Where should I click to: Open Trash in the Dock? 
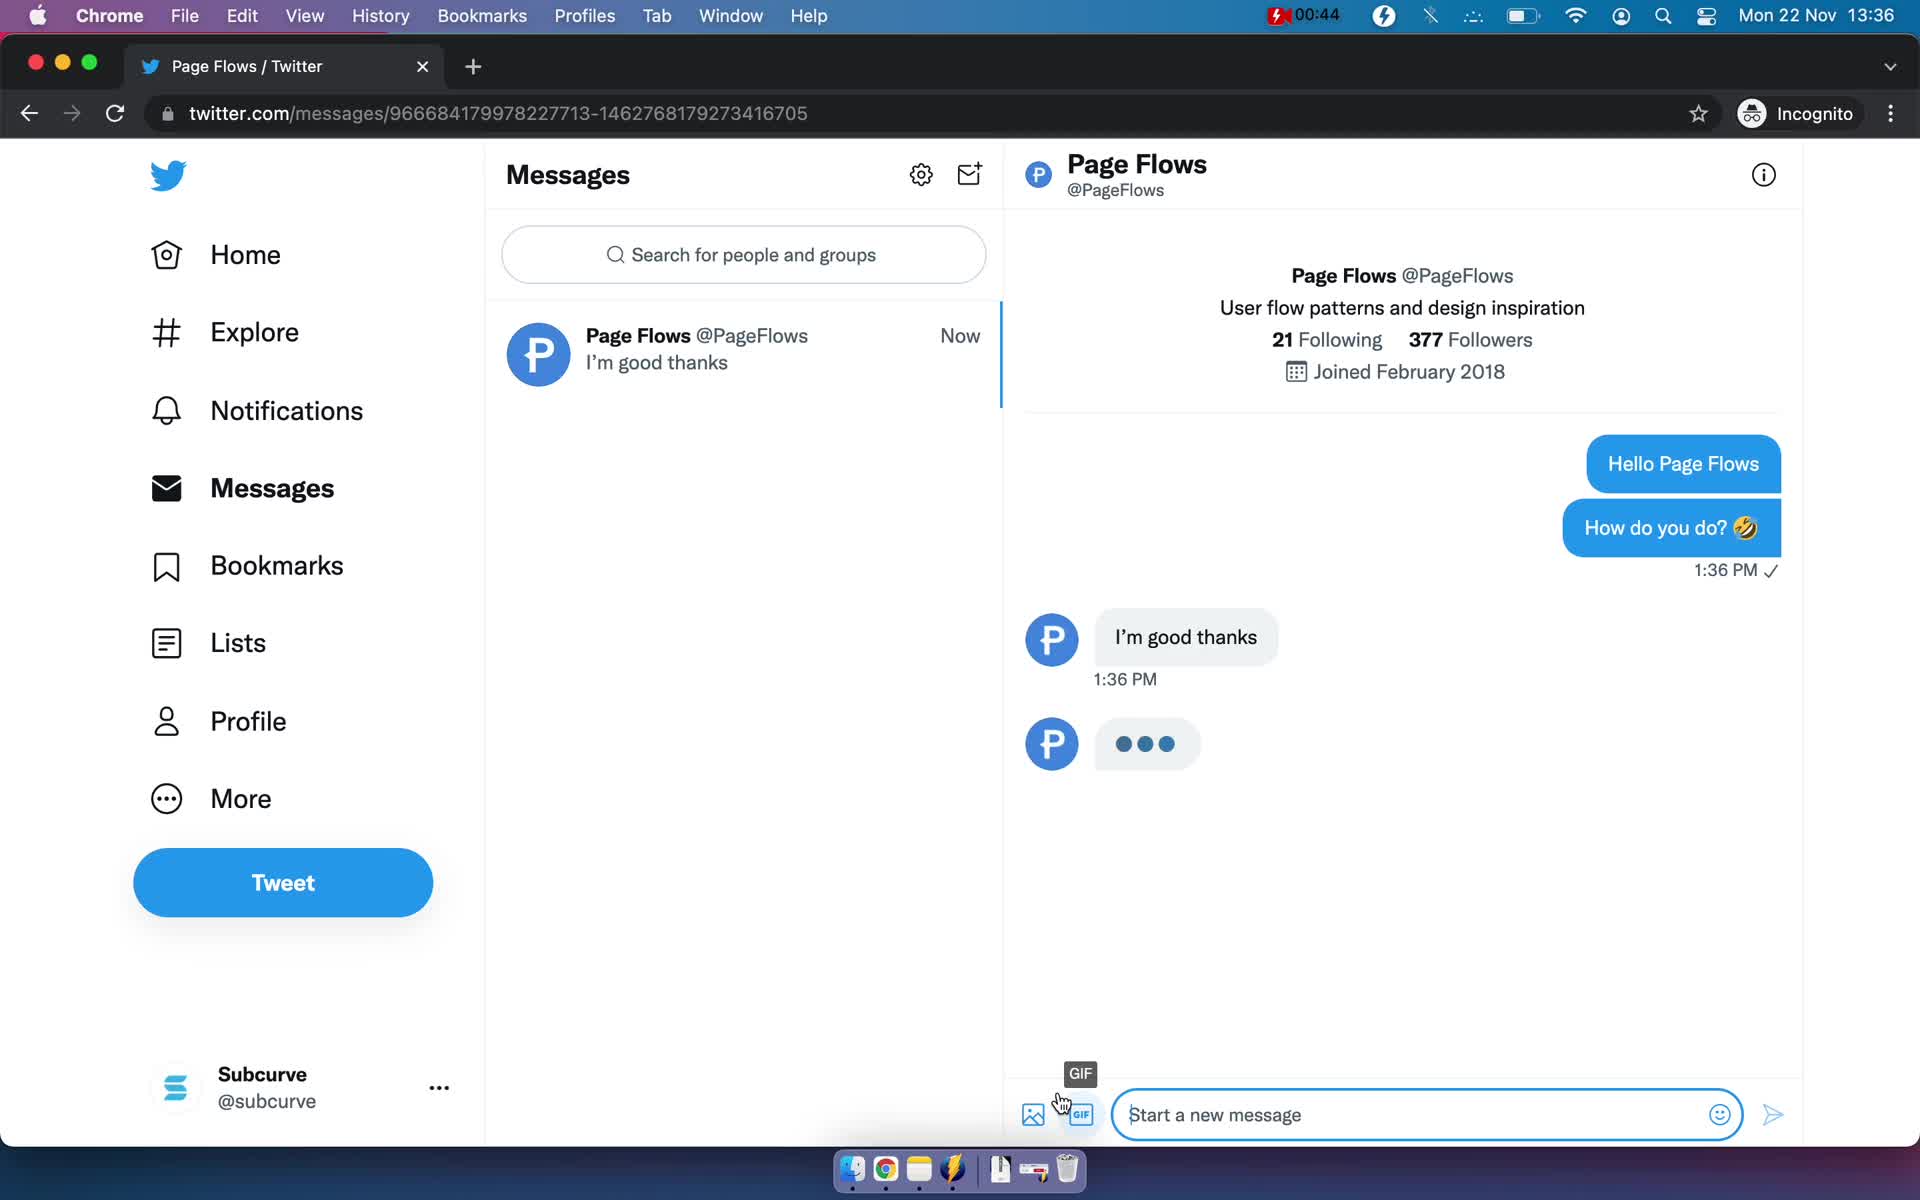point(1067,1168)
